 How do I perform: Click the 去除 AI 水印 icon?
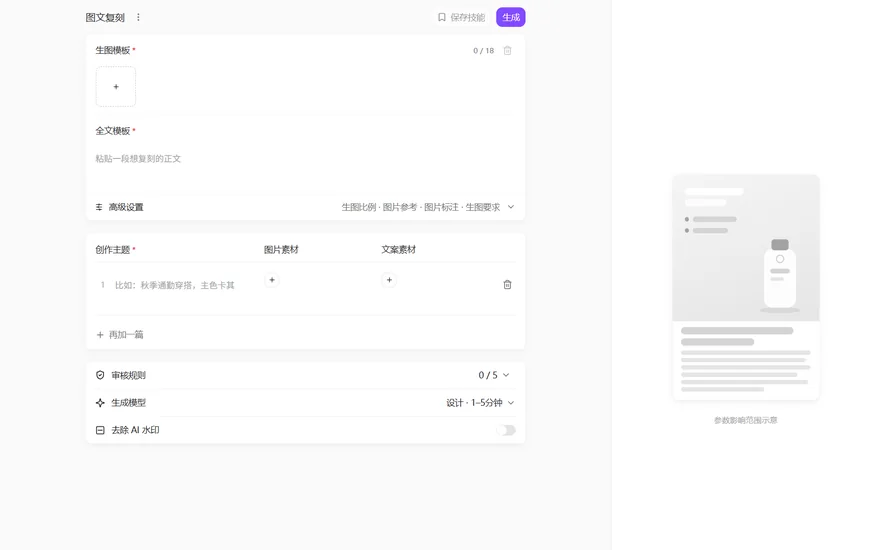(x=100, y=430)
